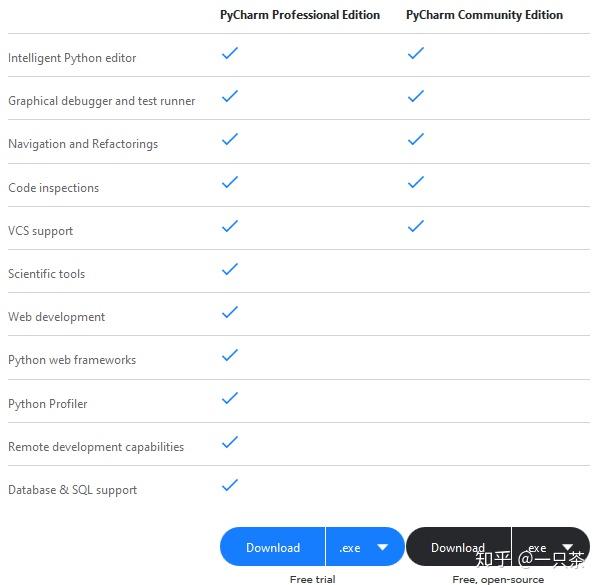
Task: Download PyCharm Professional Edition
Action: [273, 547]
